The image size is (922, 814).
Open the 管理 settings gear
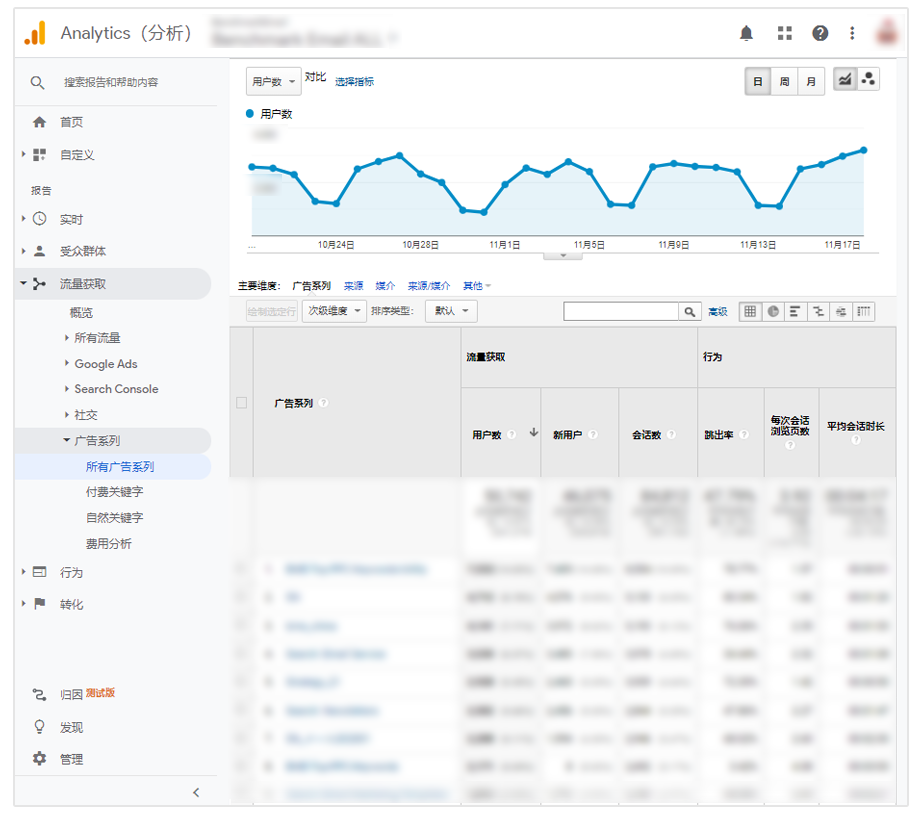pos(40,759)
